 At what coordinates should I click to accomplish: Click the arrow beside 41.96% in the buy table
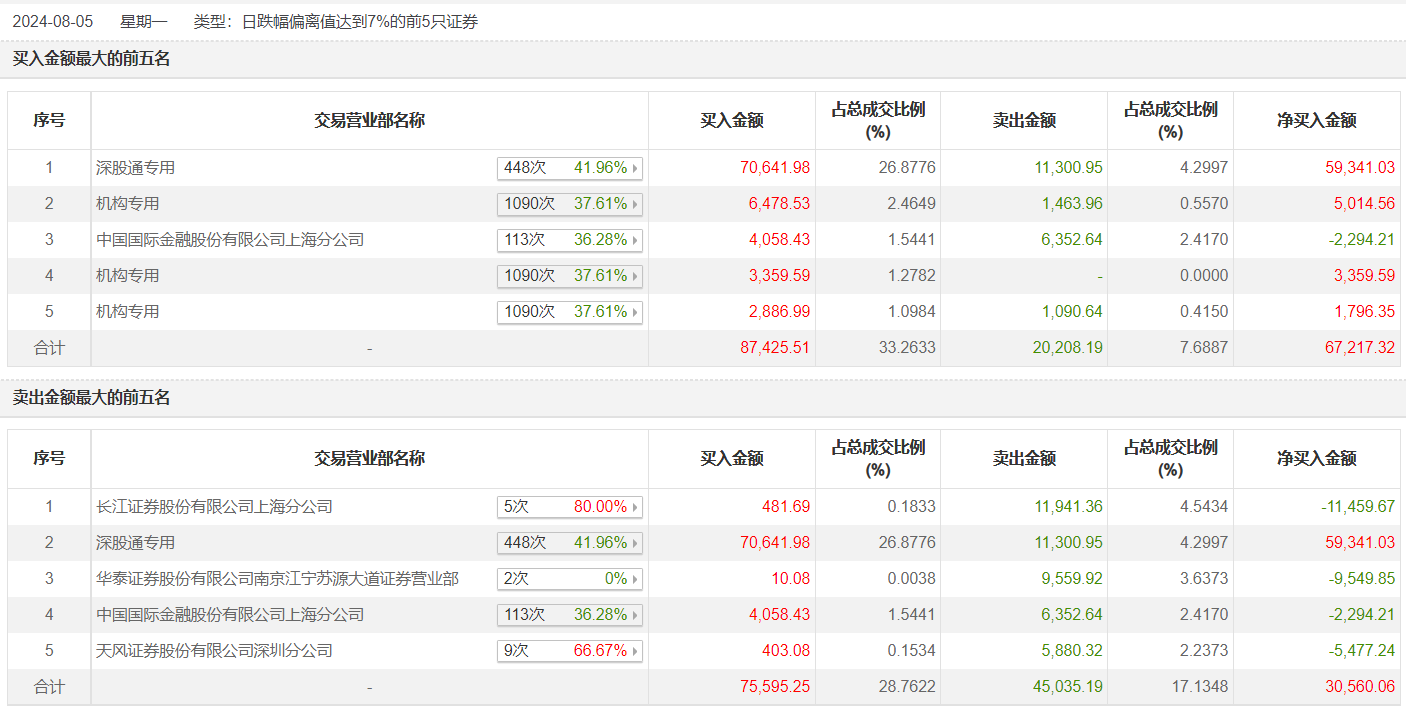[x=635, y=168]
